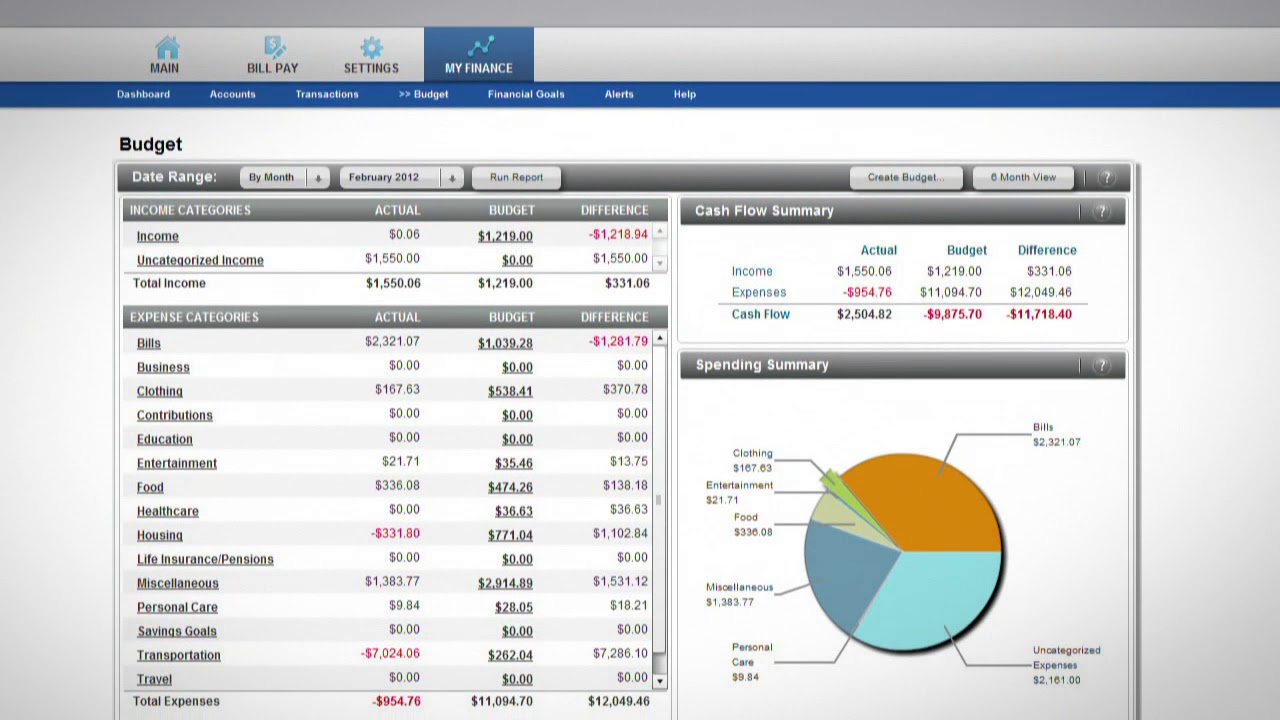This screenshot has height=720, width=1280.
Task: Click the Create Budget button
Action: point(905,178)
